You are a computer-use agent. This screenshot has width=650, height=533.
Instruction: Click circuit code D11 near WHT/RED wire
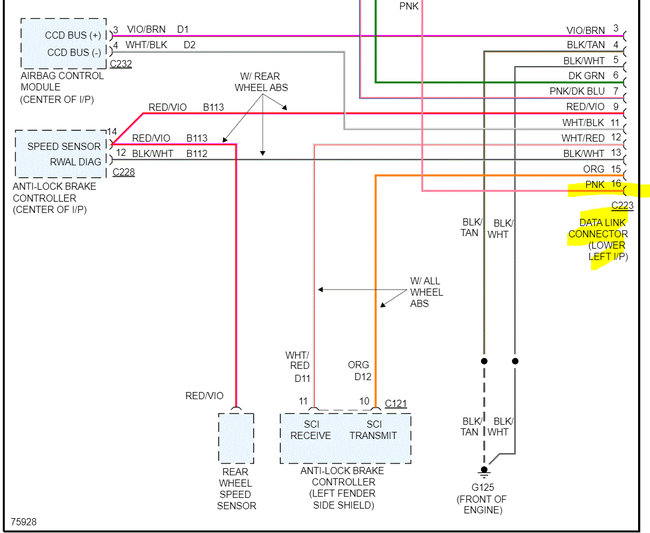coord(302,378)
